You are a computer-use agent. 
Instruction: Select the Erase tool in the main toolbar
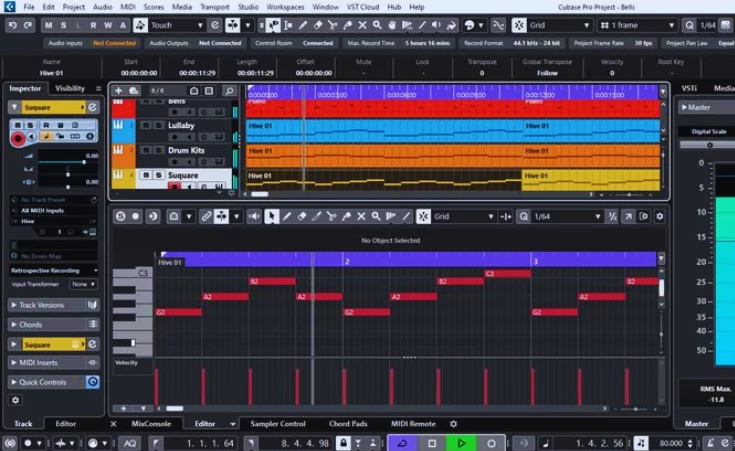point(318,25)
